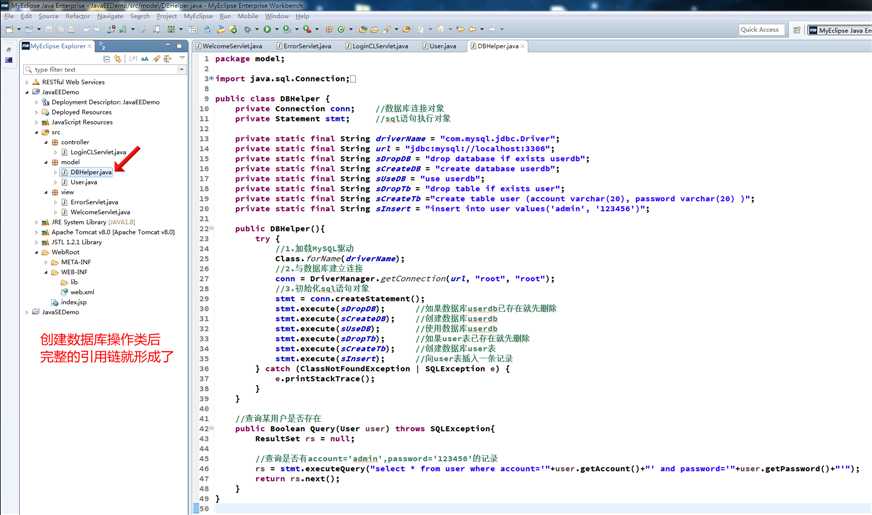Click the Open Perspective icon beside Quick Access
This screenshot has width=872, height=515.
[796, 30]
